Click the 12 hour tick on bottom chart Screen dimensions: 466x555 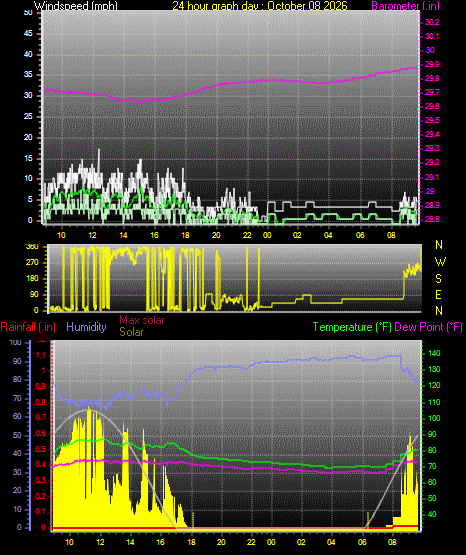(x=100, y=542)
